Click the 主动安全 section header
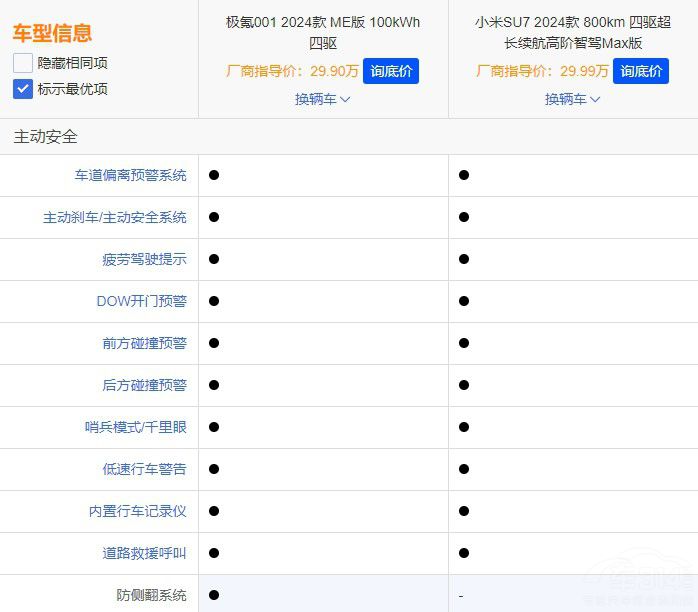Image resolution: width=698 pixels, height=612 pixels. tap(45, 137)
